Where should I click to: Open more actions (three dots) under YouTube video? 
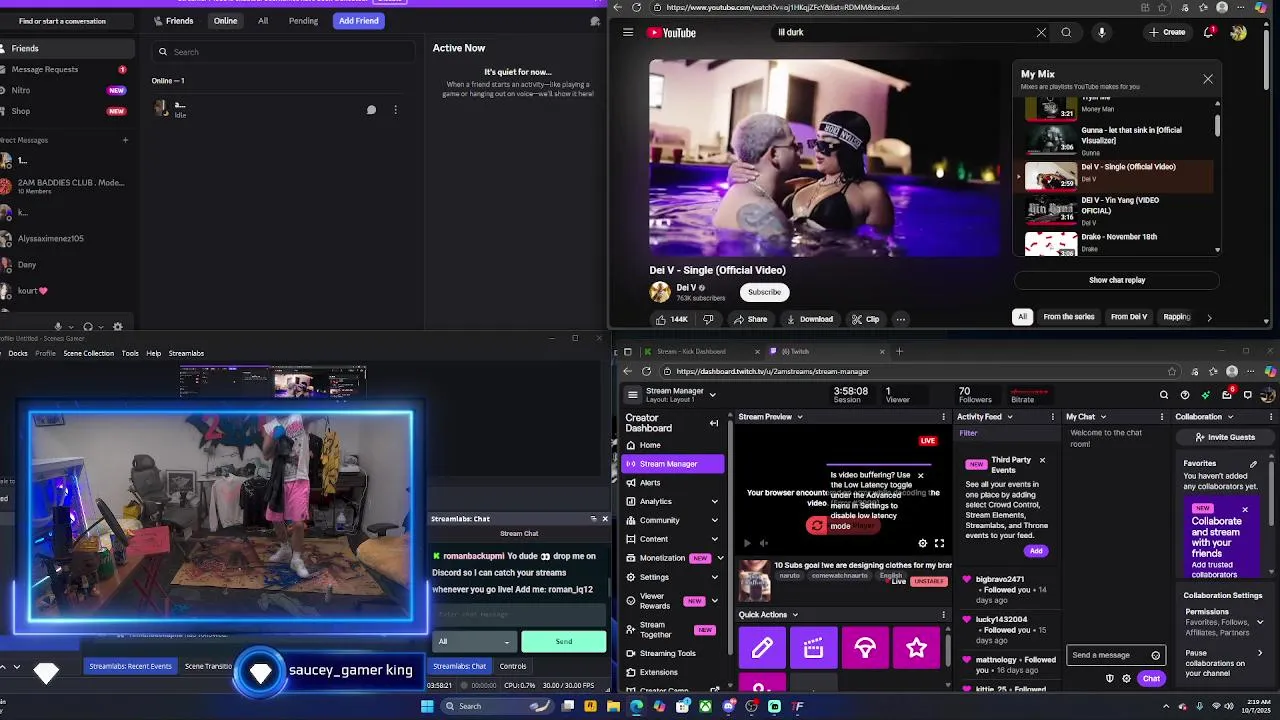[x=900, y=319]
